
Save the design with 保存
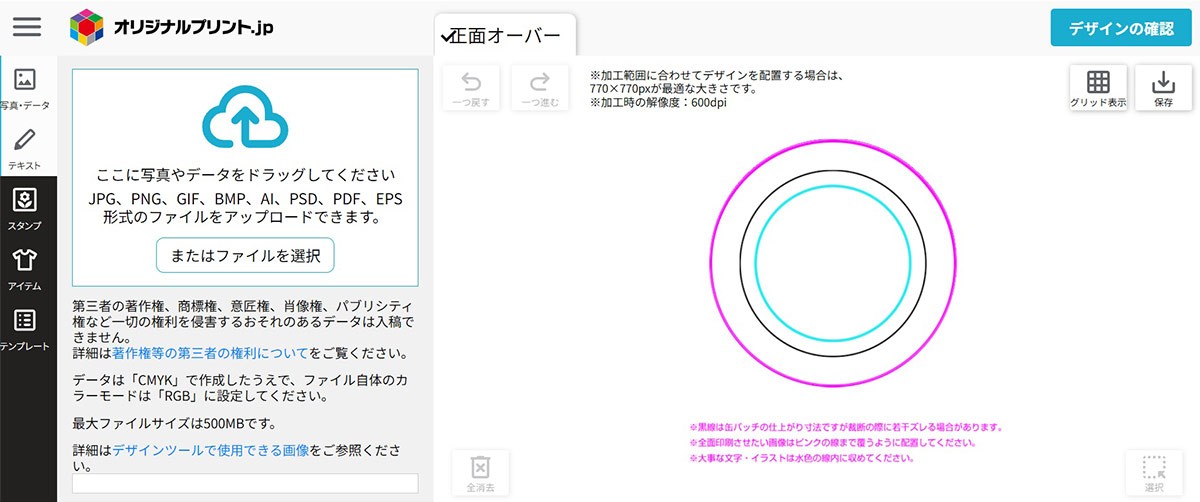[1164, 88]
